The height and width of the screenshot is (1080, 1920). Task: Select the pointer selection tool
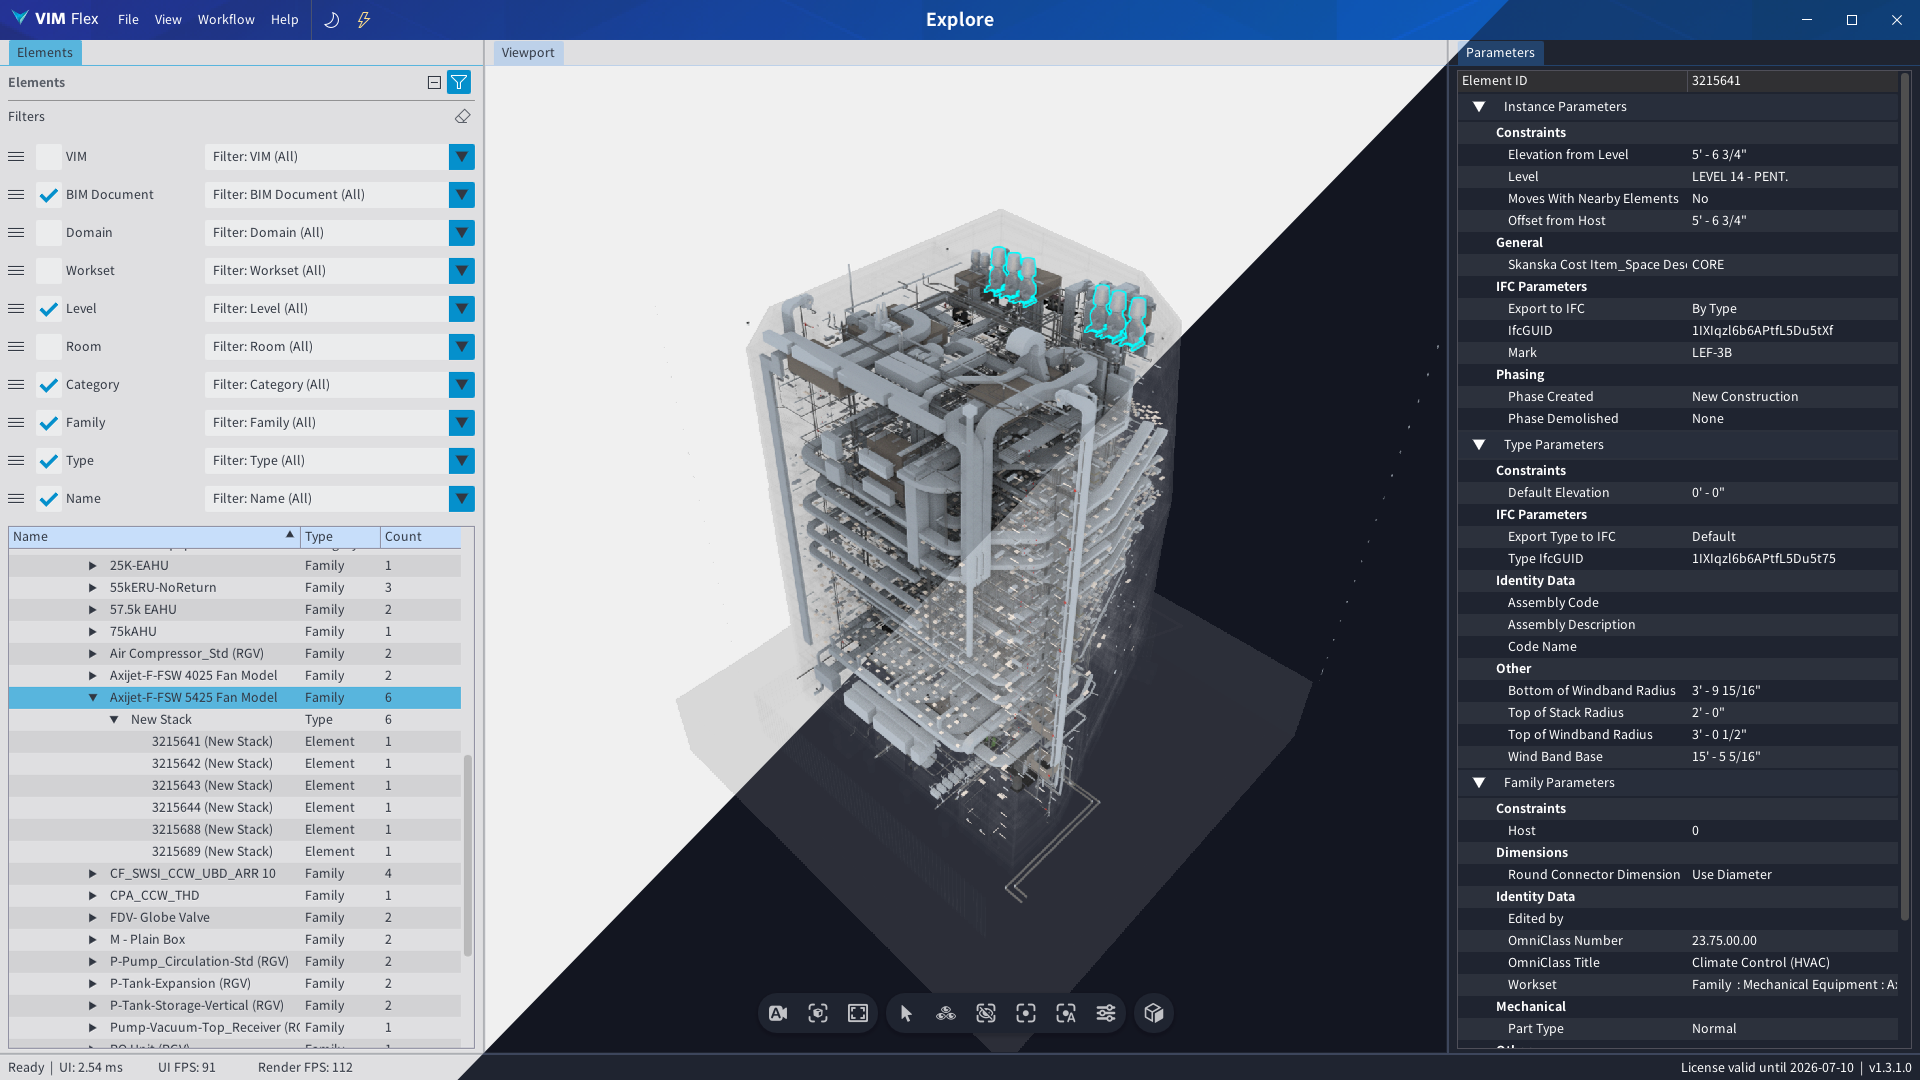(x=906, y=1013)
